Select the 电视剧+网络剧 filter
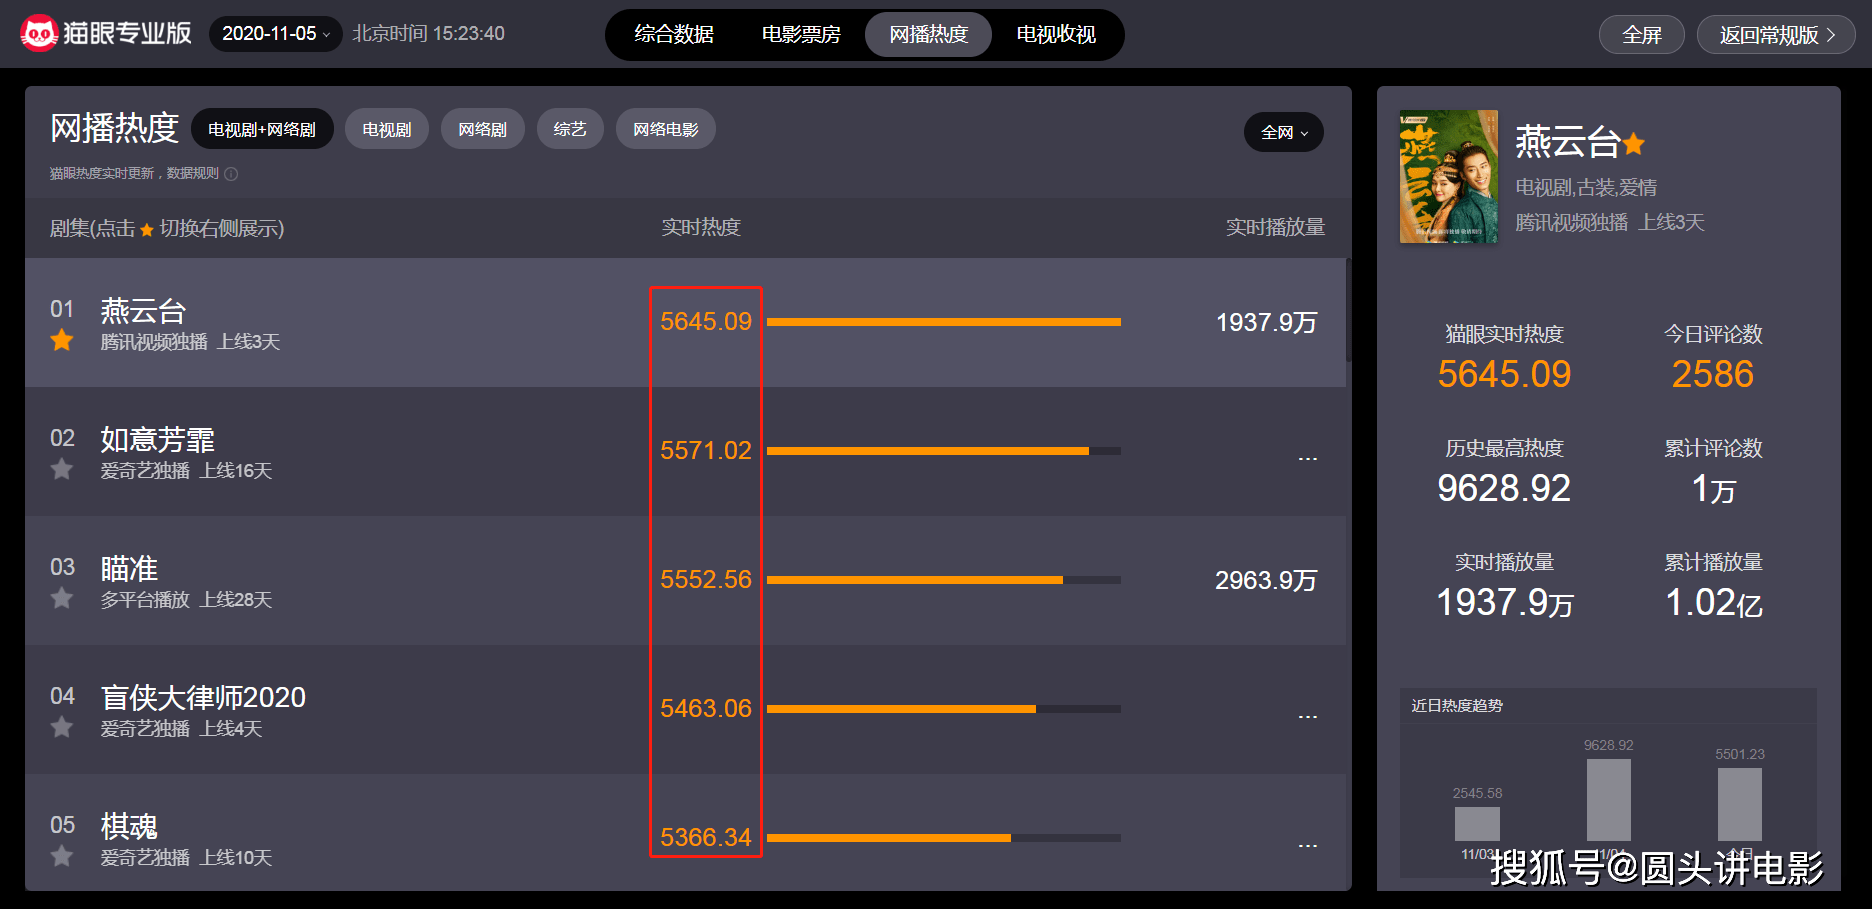Screen dimensions: 1872x909 tap(262, 129)
